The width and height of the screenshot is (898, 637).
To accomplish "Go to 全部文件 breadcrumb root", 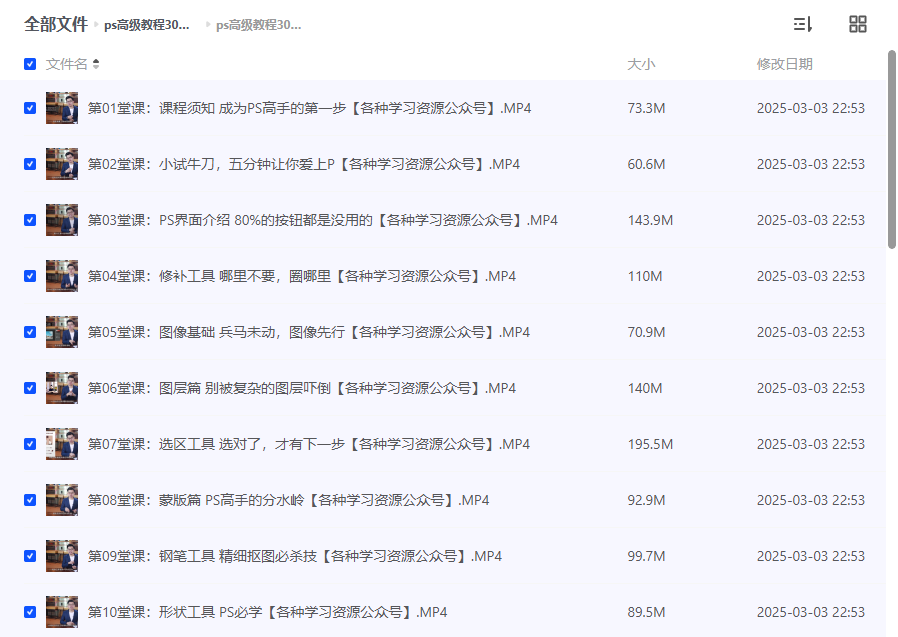I will 56,25.
